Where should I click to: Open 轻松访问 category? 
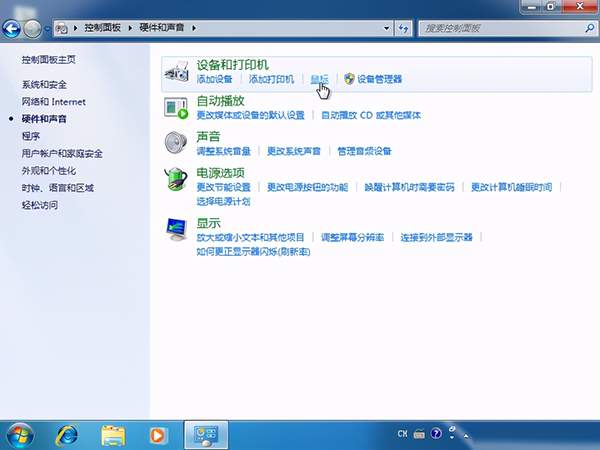pyautogui.click(x=40, y=205)
